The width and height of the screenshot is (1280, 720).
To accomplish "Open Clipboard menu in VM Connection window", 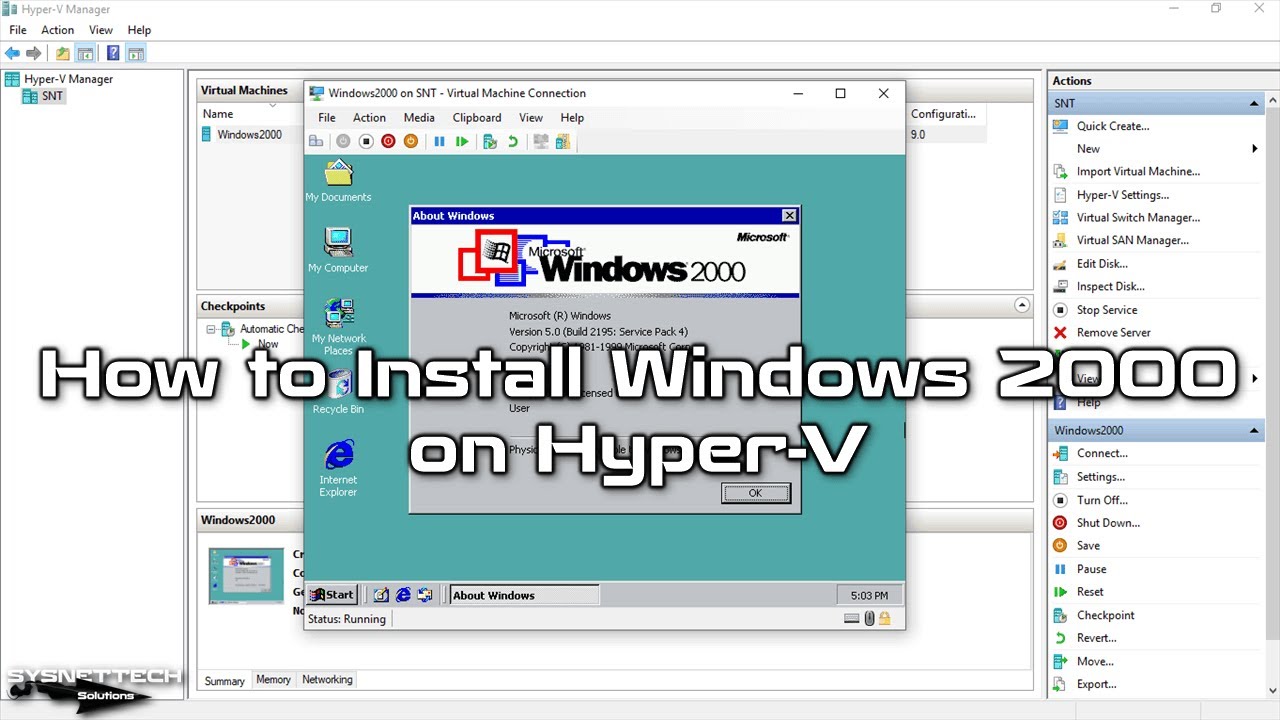I will [x=477, y=118].
